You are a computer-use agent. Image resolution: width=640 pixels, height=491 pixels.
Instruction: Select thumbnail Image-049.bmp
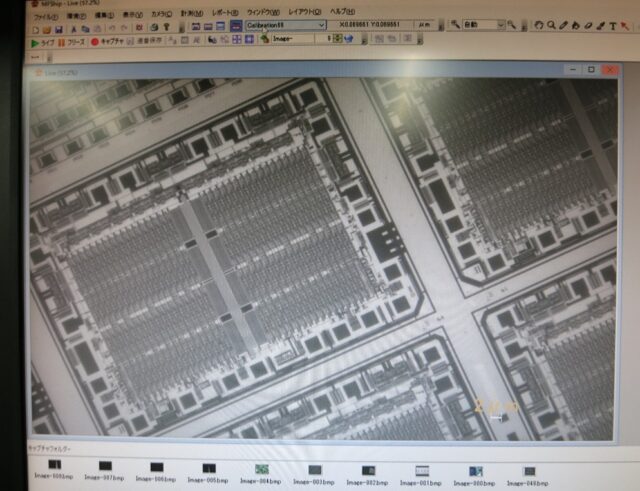point(528,476)
